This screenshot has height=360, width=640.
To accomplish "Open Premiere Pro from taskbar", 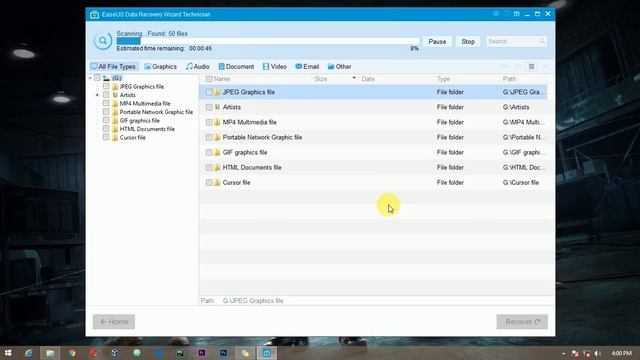I will click(202, 353).
